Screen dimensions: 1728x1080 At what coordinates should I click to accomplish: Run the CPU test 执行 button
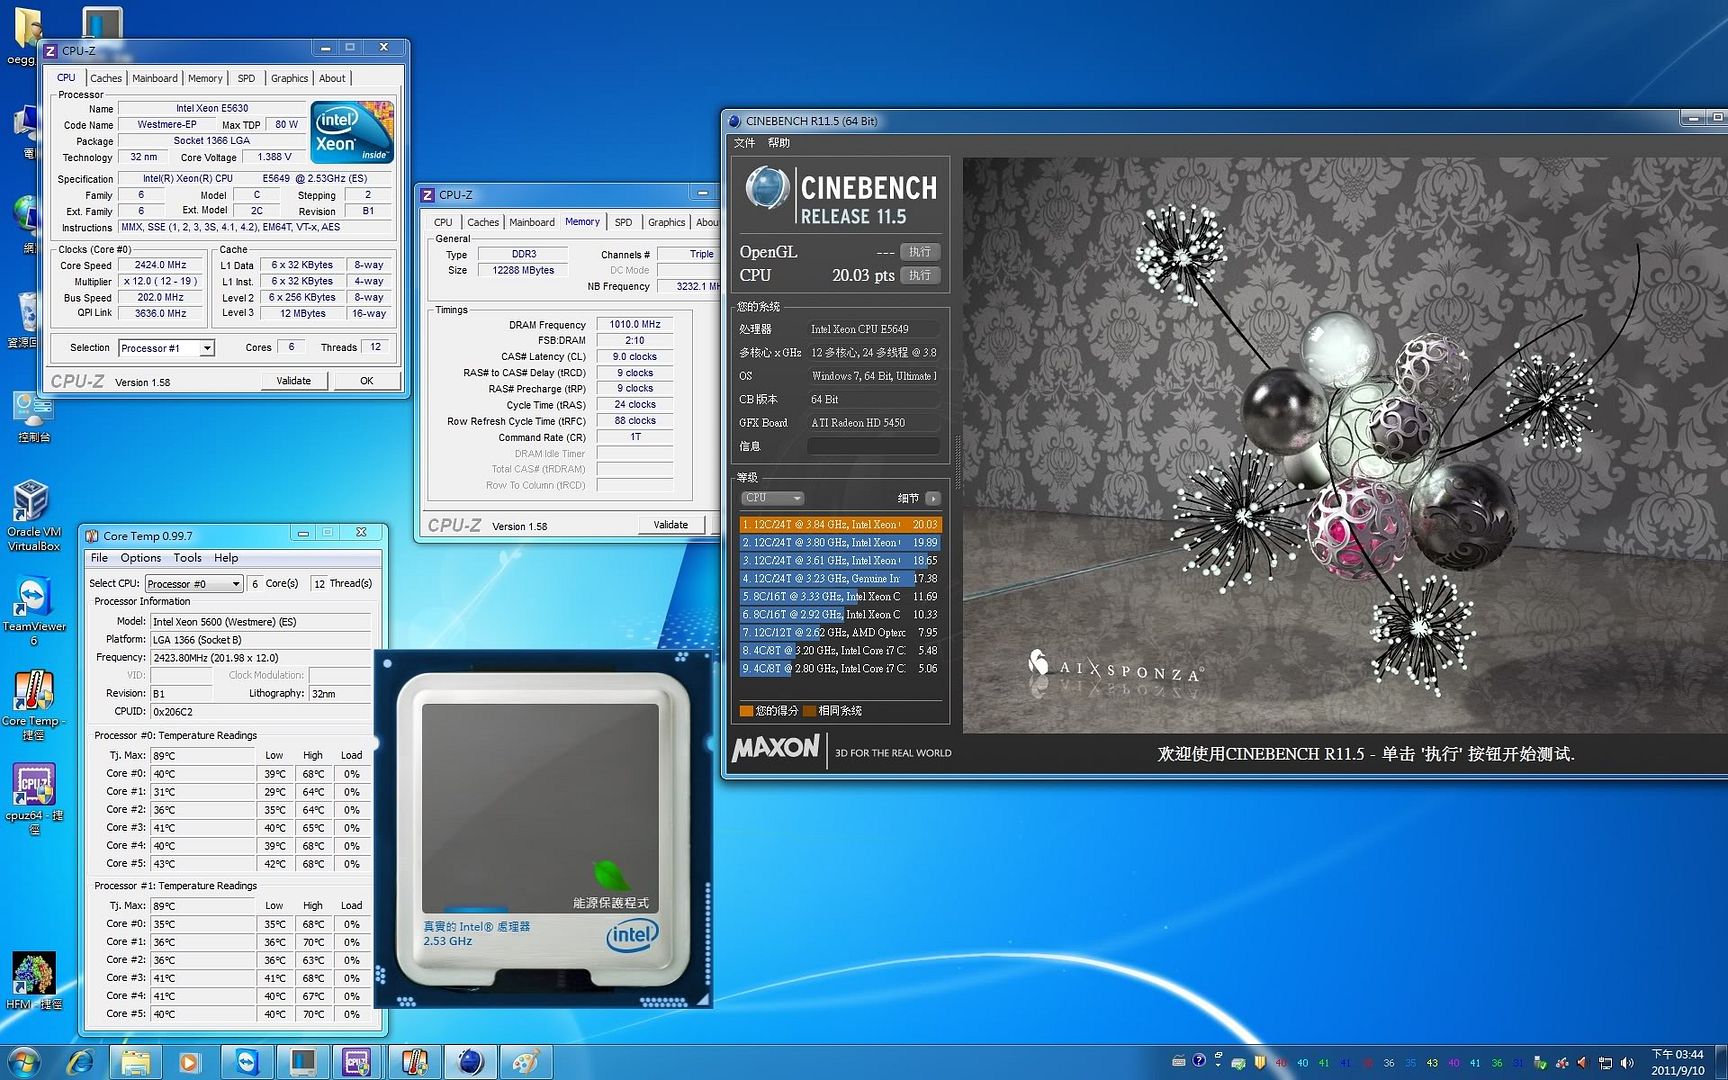(920, 275)
